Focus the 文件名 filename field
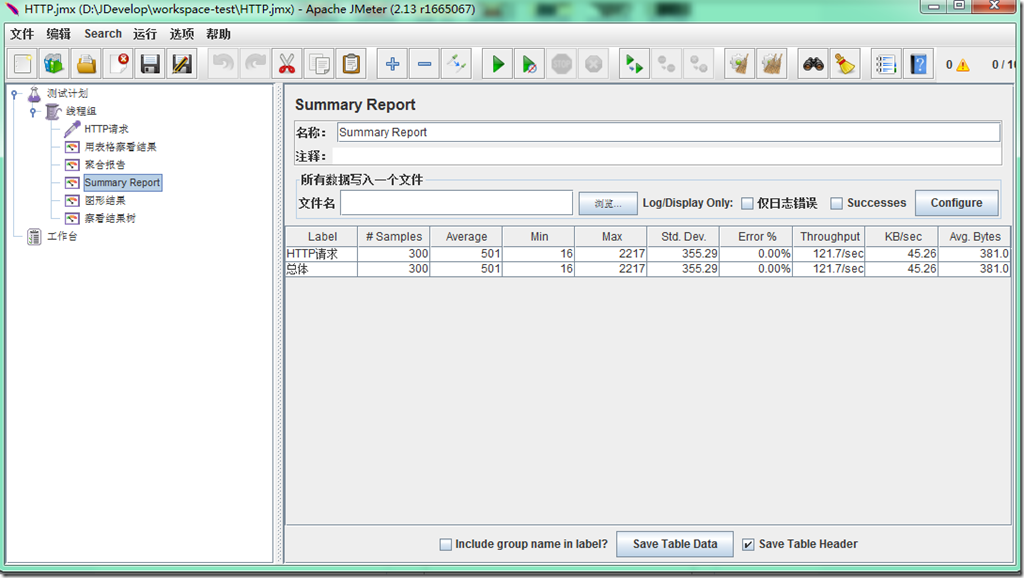Screen dimensions: 1024x578 (456, 203)
